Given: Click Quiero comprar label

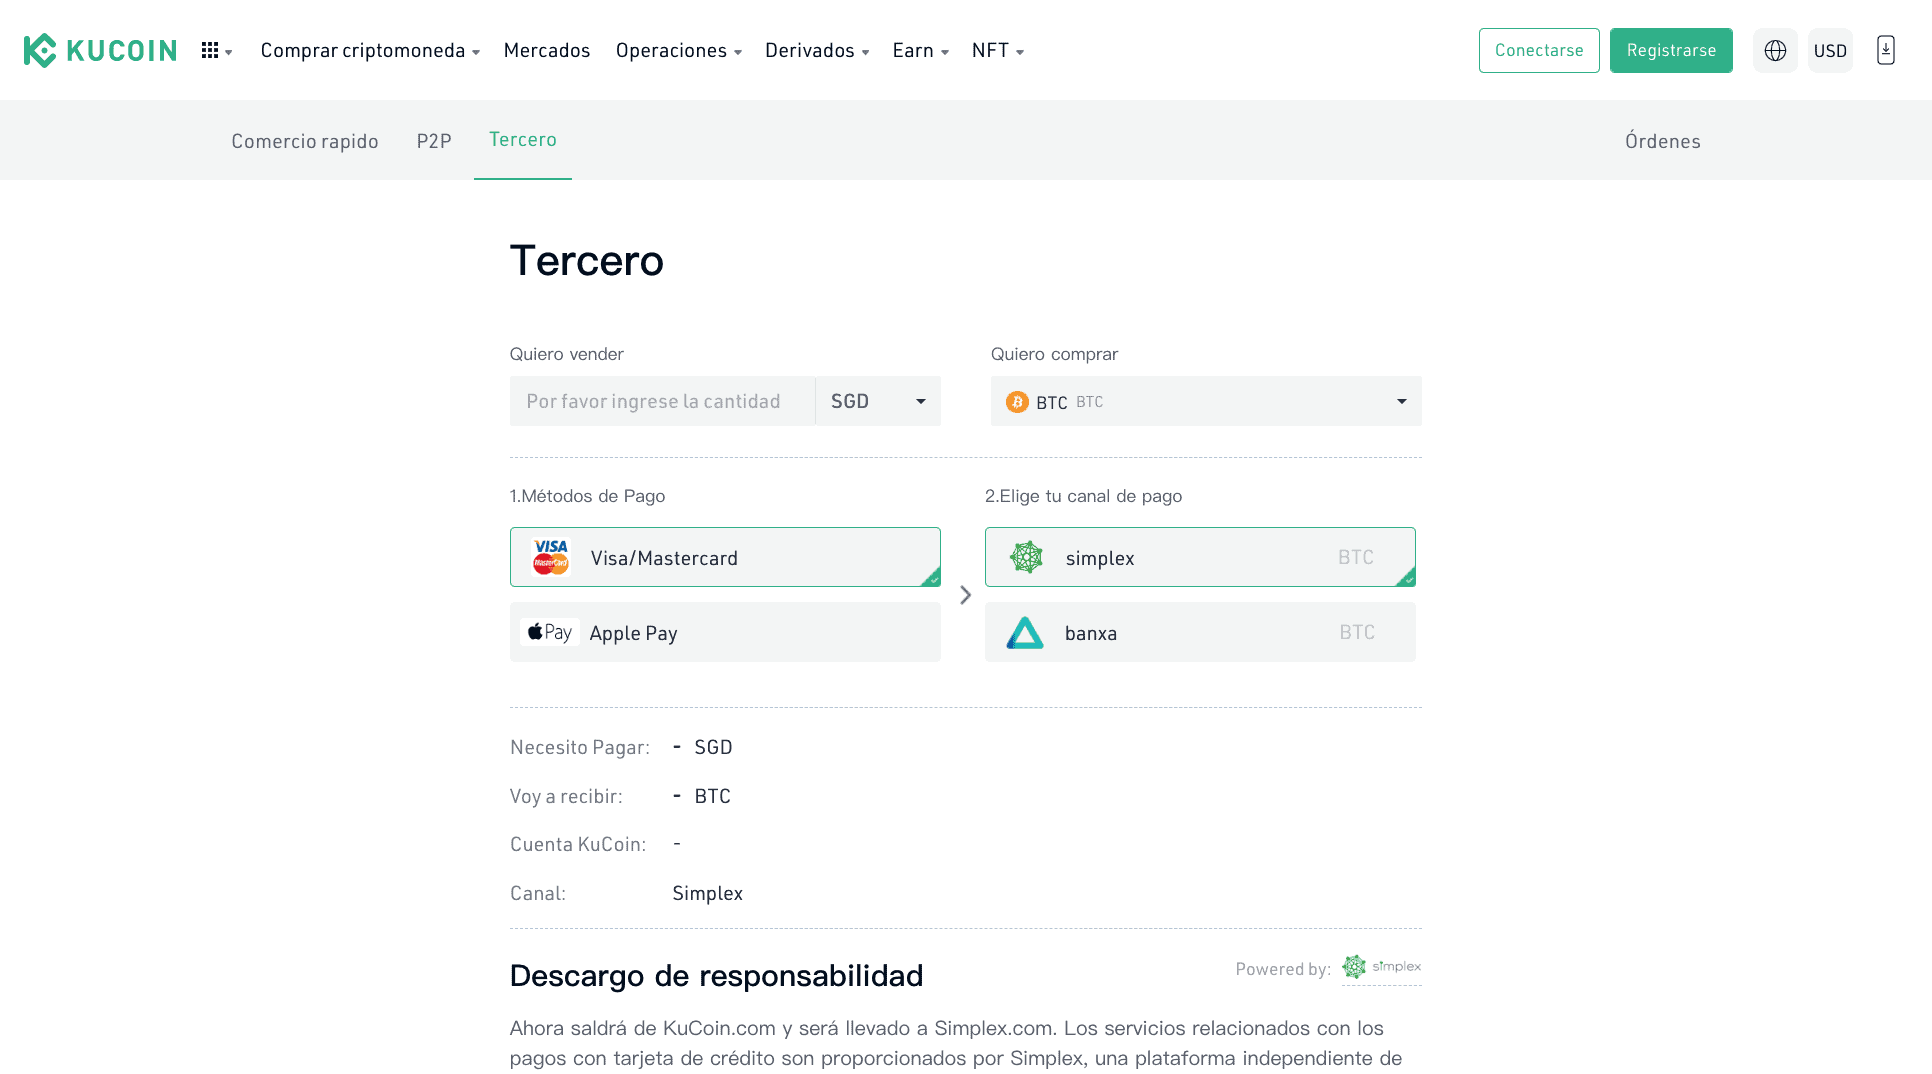Looking at the screenshot, I should point(1054,354).
